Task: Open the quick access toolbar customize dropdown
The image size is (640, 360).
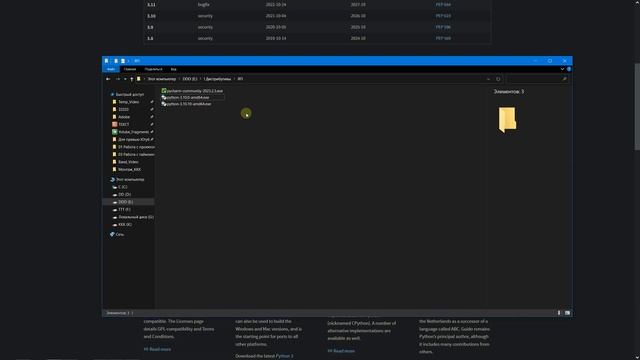Action: 128,61
